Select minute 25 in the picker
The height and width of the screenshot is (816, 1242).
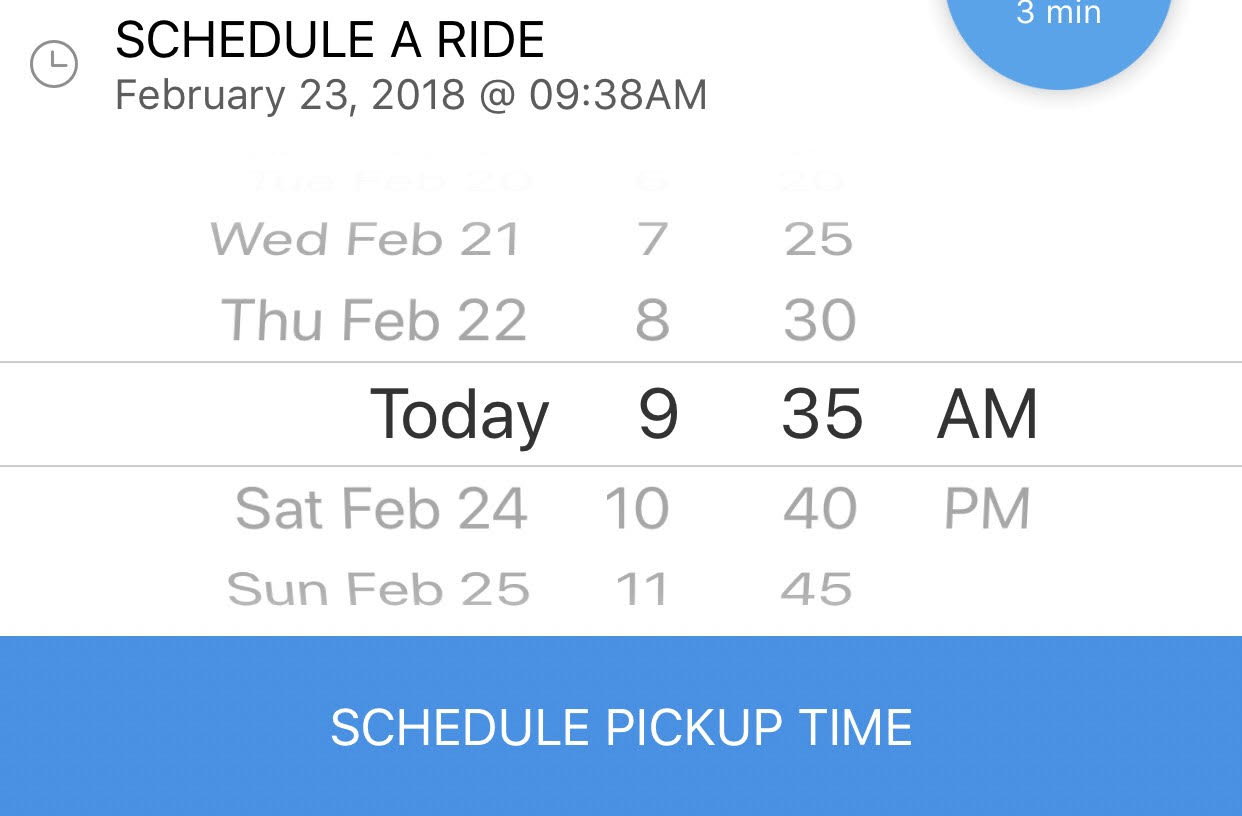pyautogui.click(x=818, y=240)
